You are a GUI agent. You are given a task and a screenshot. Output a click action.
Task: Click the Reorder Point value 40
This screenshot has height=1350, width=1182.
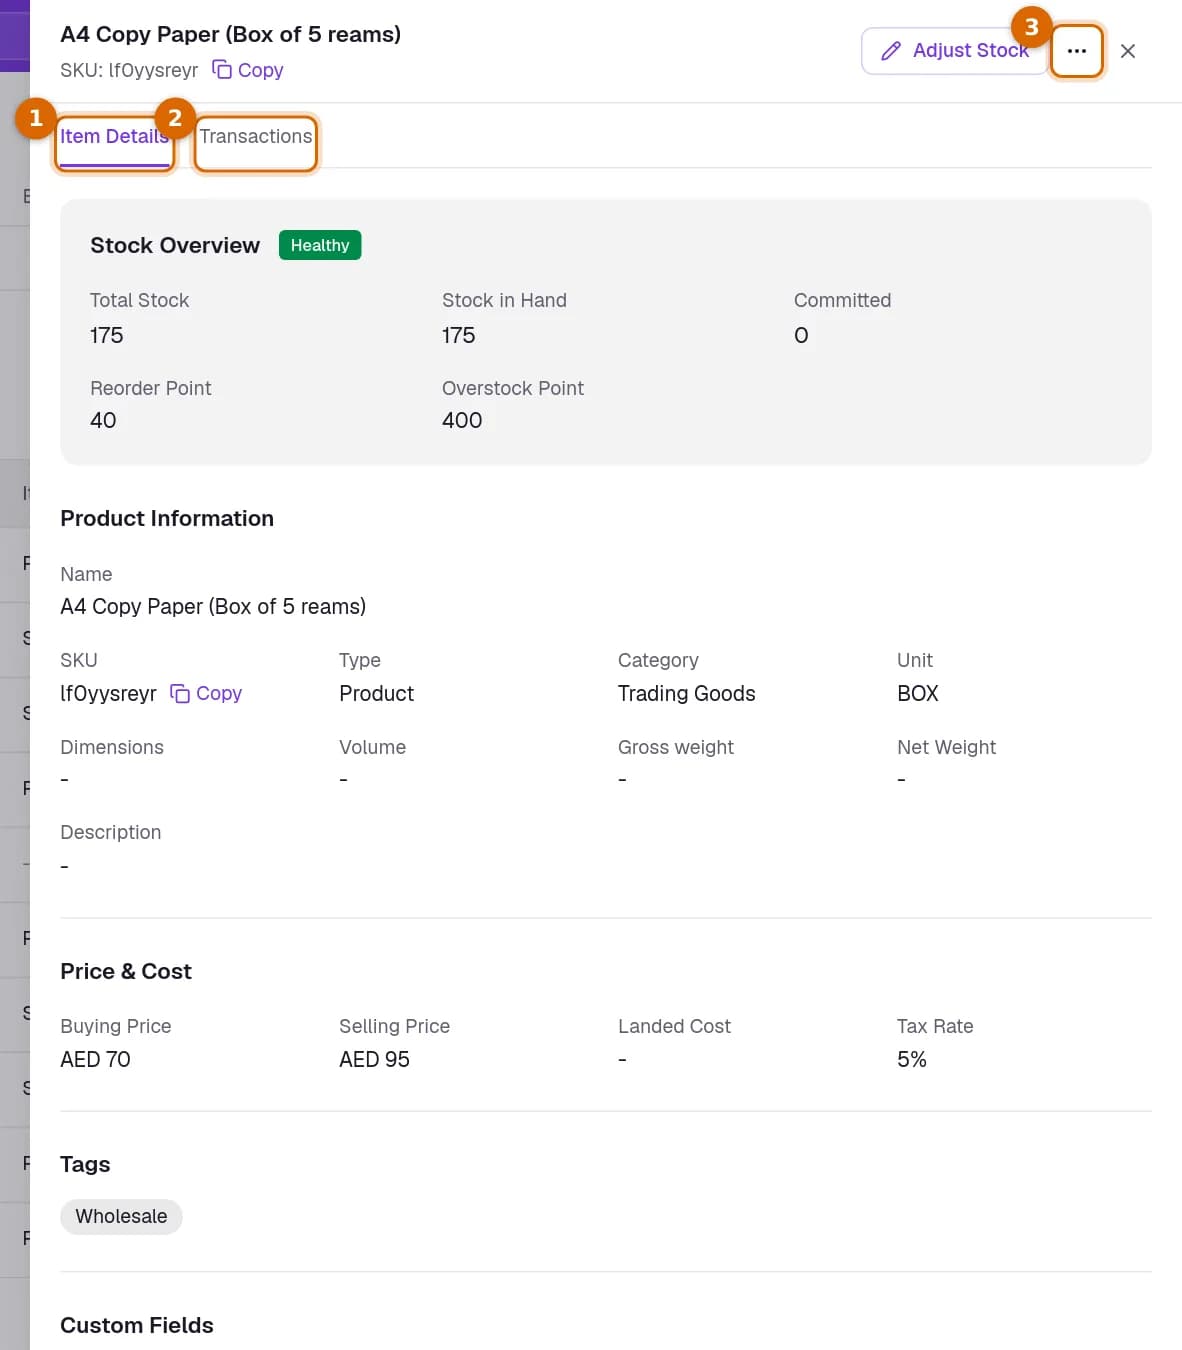(x=103, y=421)
